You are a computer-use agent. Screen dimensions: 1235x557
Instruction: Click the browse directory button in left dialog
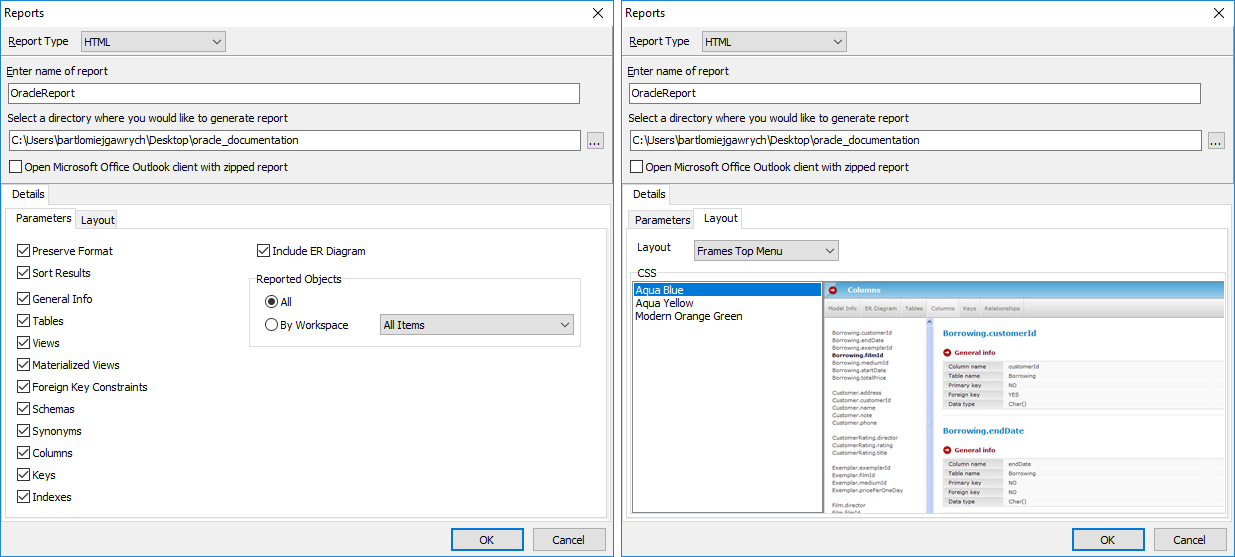(595, 141)
